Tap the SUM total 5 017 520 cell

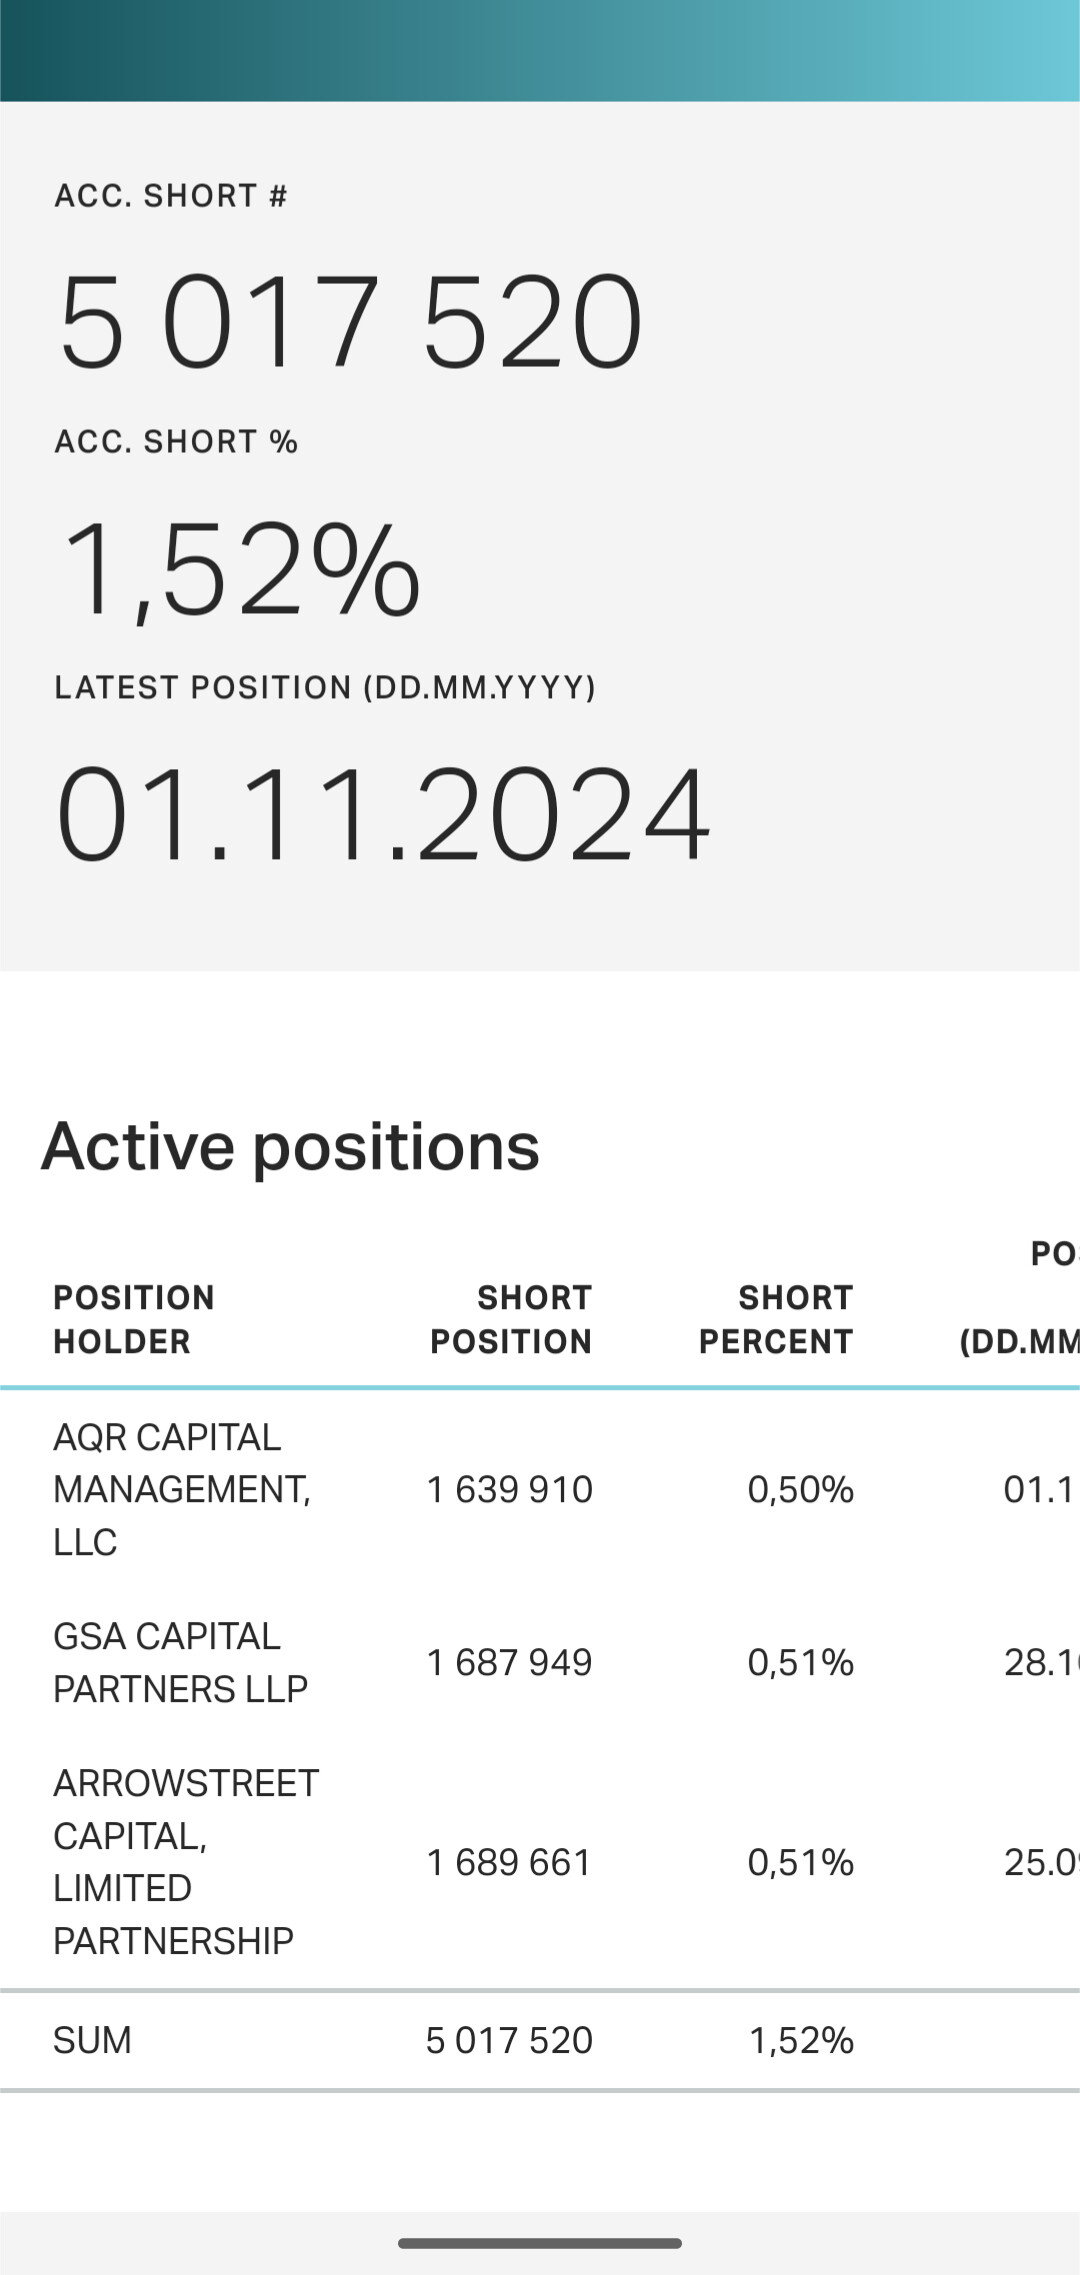510,2040
